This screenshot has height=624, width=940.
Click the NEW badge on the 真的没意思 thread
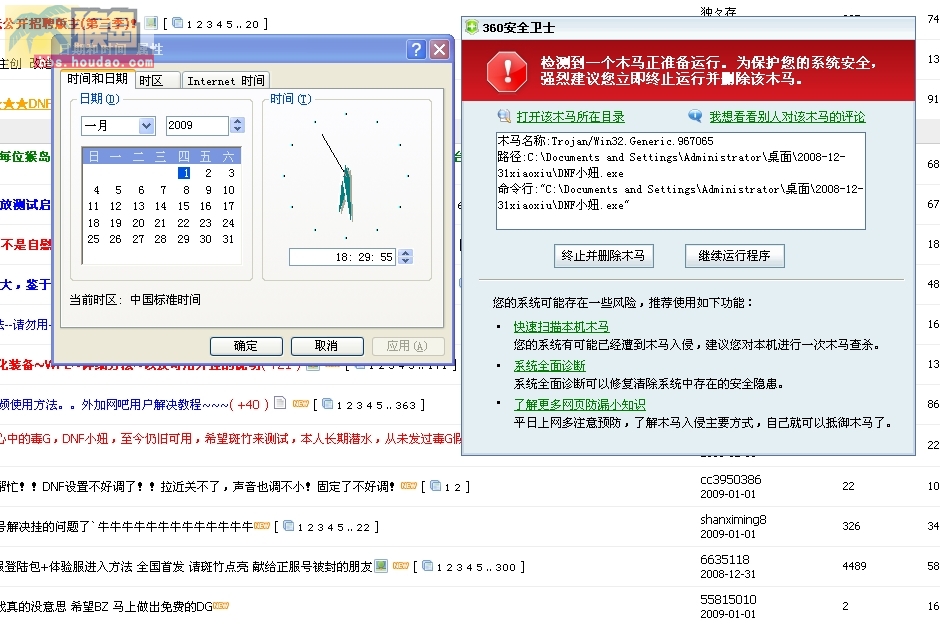(221, 605)
